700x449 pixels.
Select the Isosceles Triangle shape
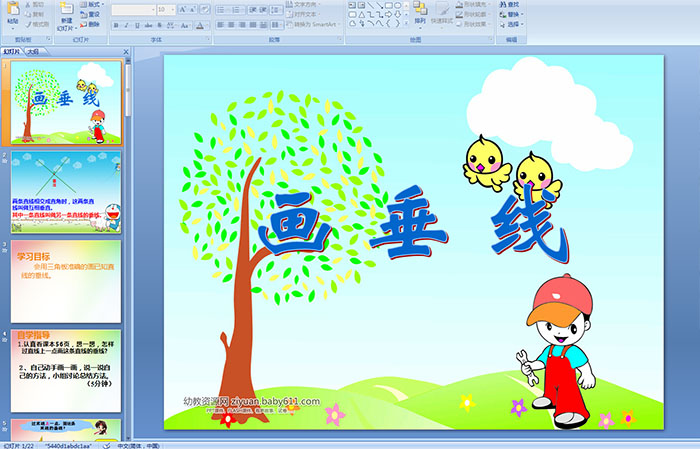[362, 15]
